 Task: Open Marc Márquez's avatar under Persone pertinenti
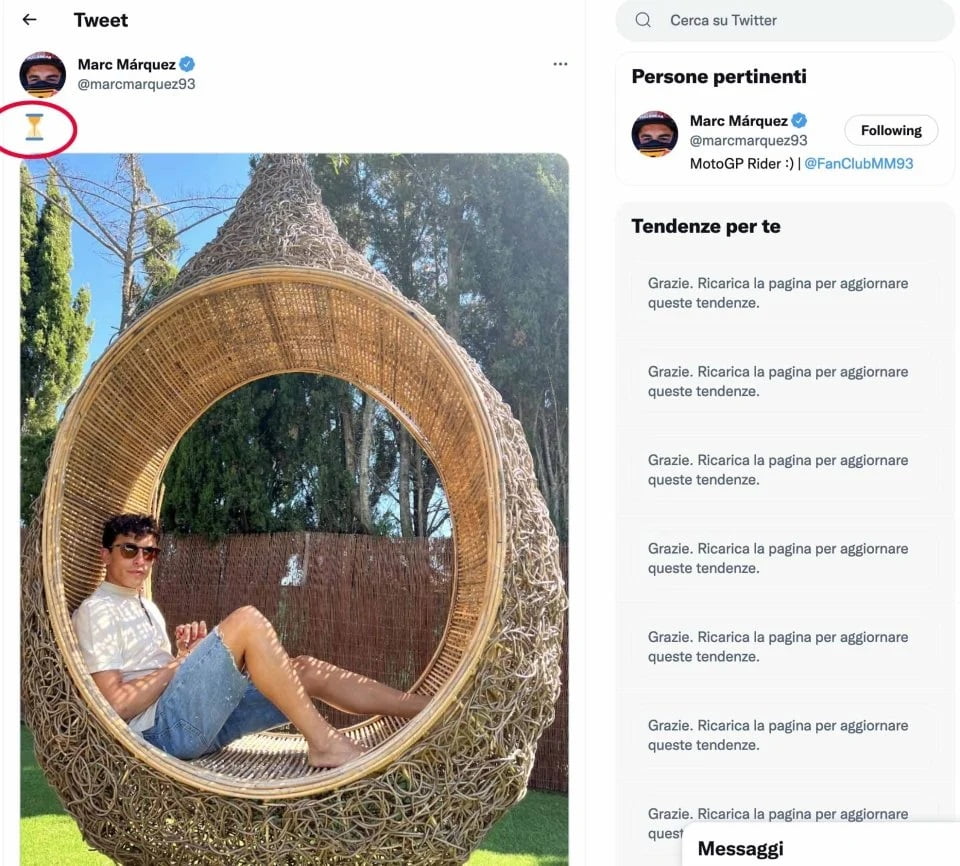pyautogui.click(x=654, y=133)
